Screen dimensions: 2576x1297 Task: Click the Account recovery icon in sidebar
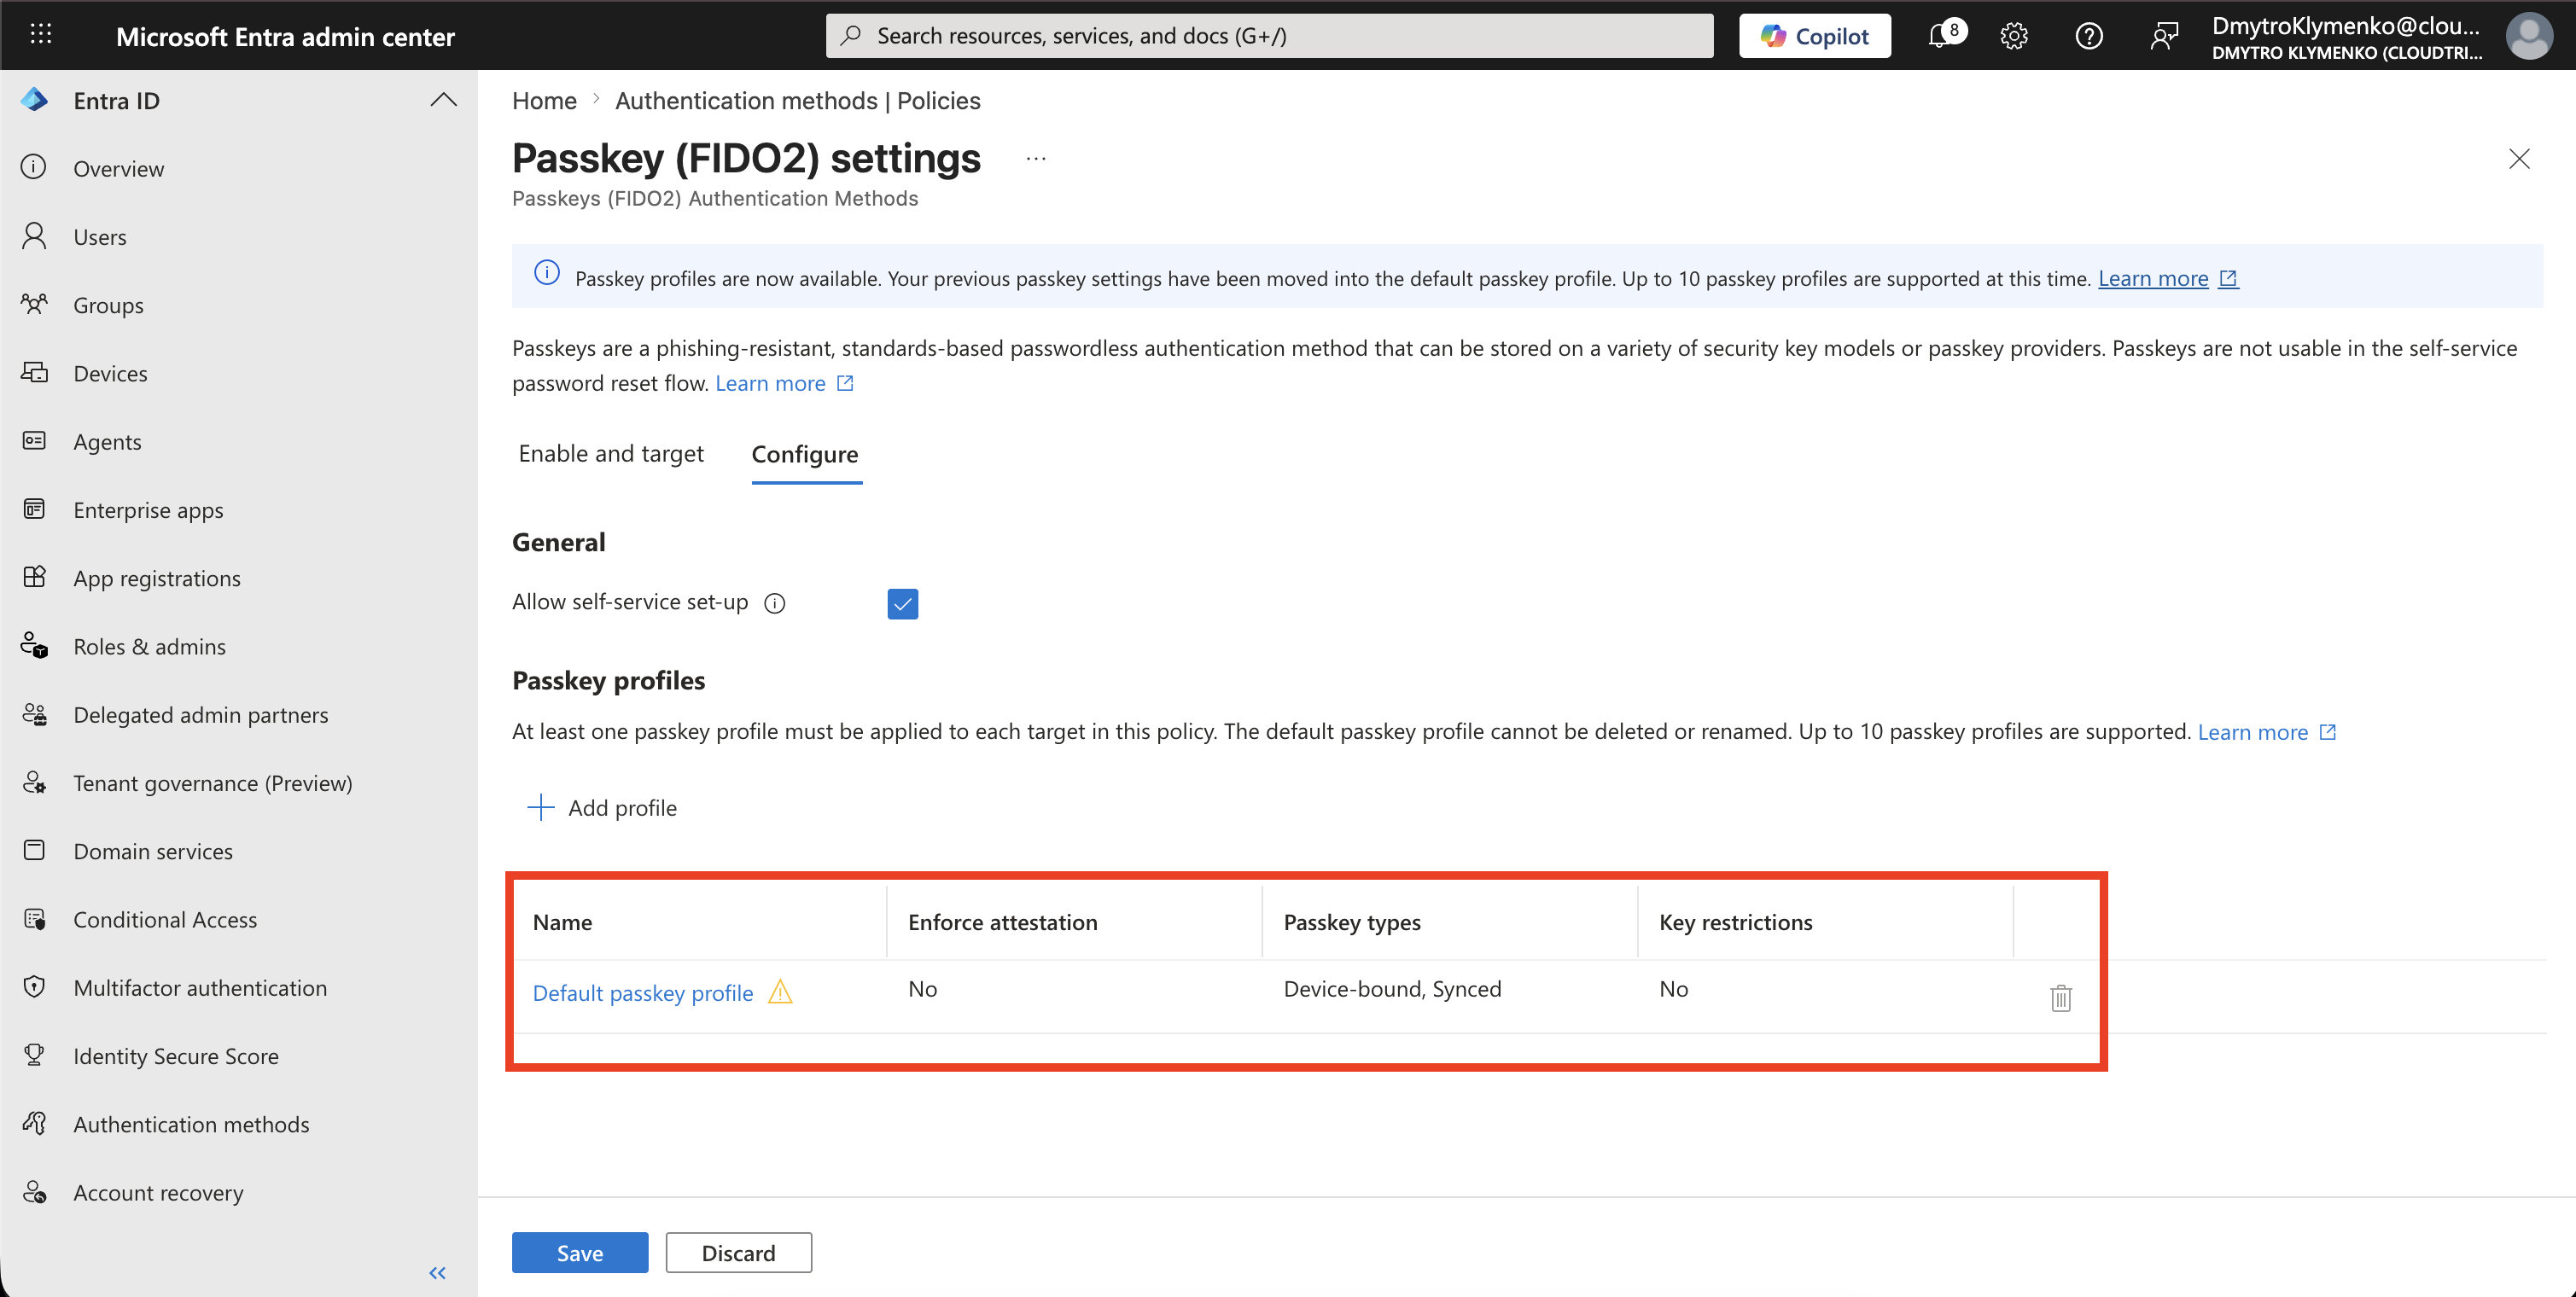34,1192
